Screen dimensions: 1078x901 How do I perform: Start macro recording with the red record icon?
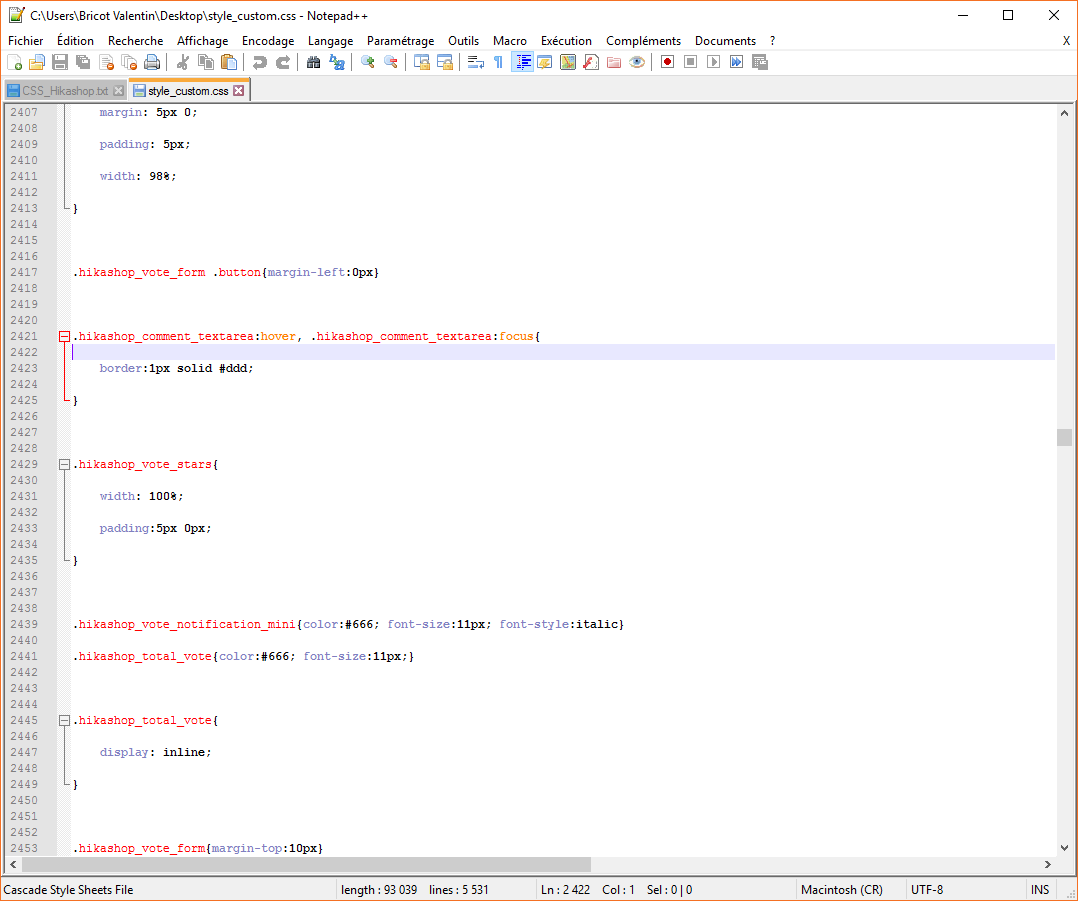coord(667,62)
